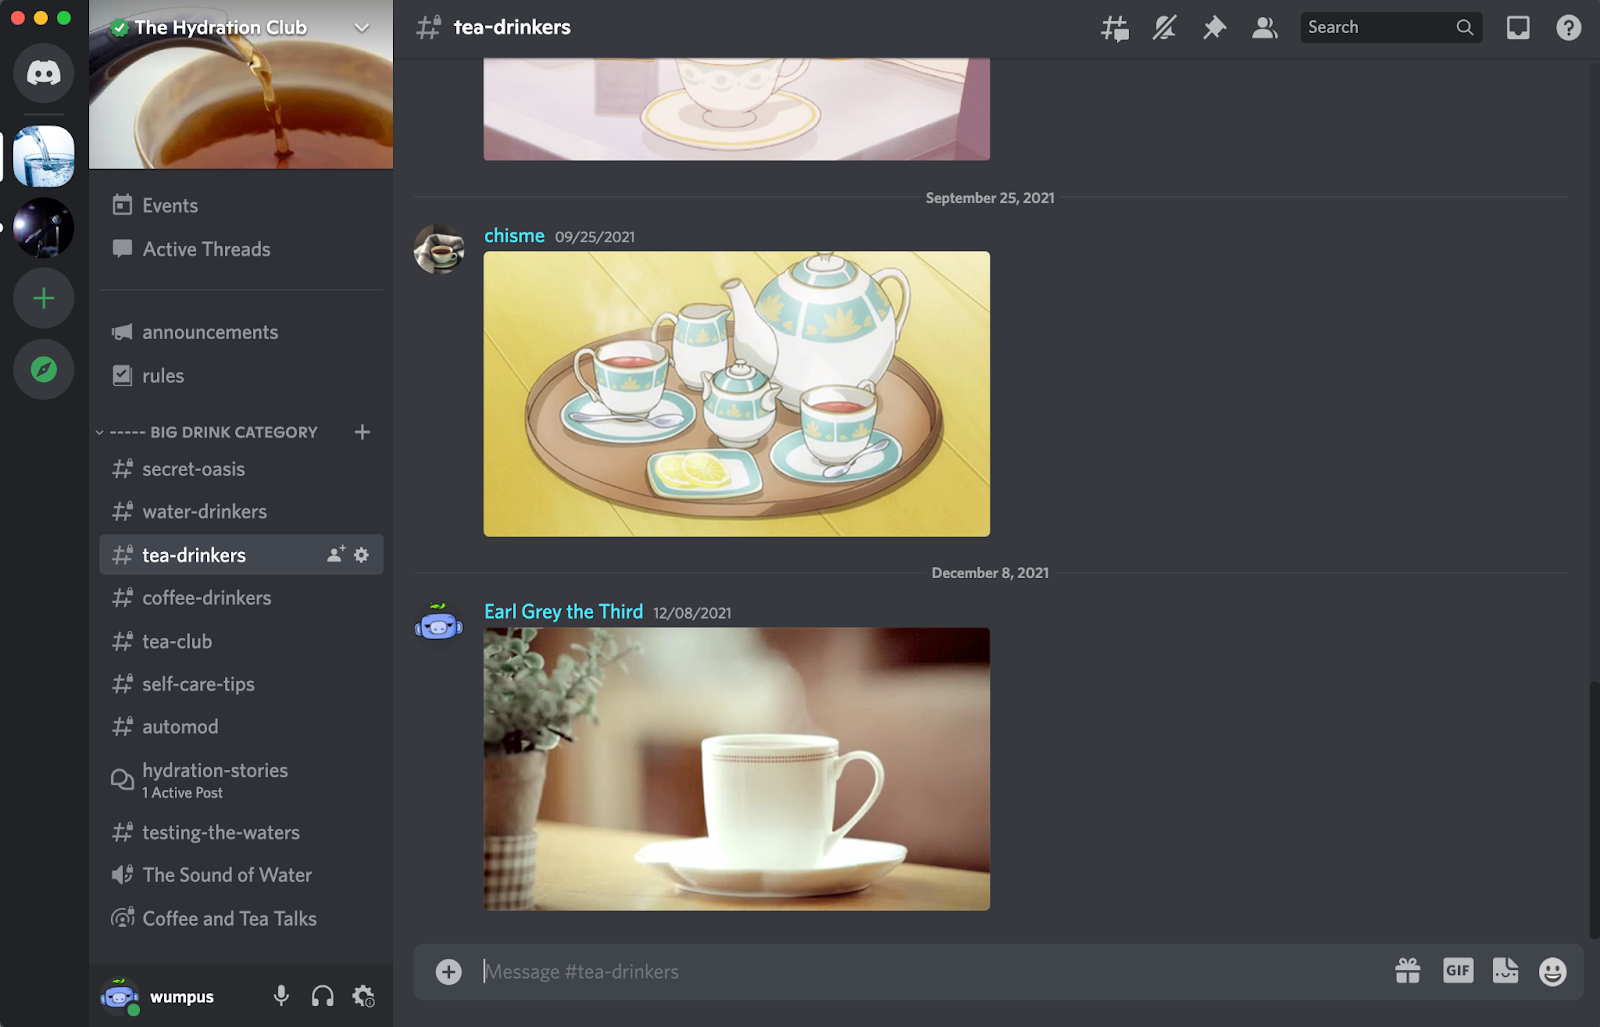Create channel in BIG DRINK CATEGORY
Image resolution: width=1600 pixels, height=1027 pixels.
click(x=362, y=432)
